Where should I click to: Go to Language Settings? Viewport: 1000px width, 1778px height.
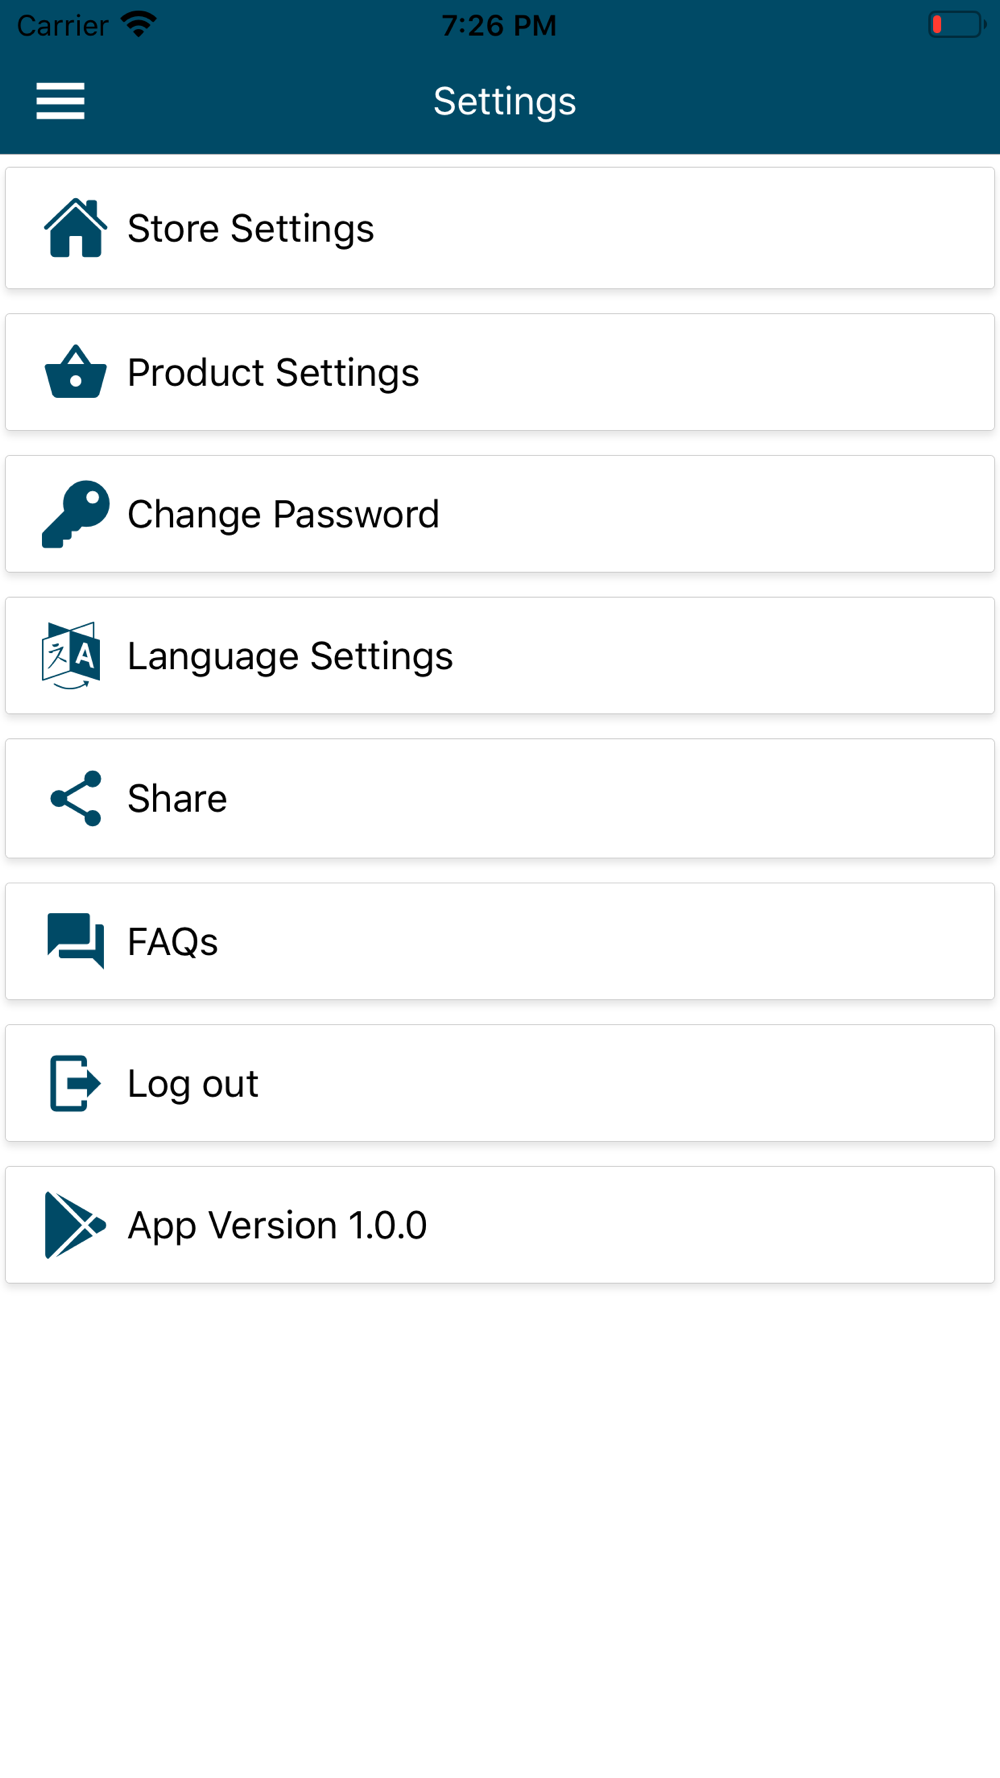[x=500, y=656]
